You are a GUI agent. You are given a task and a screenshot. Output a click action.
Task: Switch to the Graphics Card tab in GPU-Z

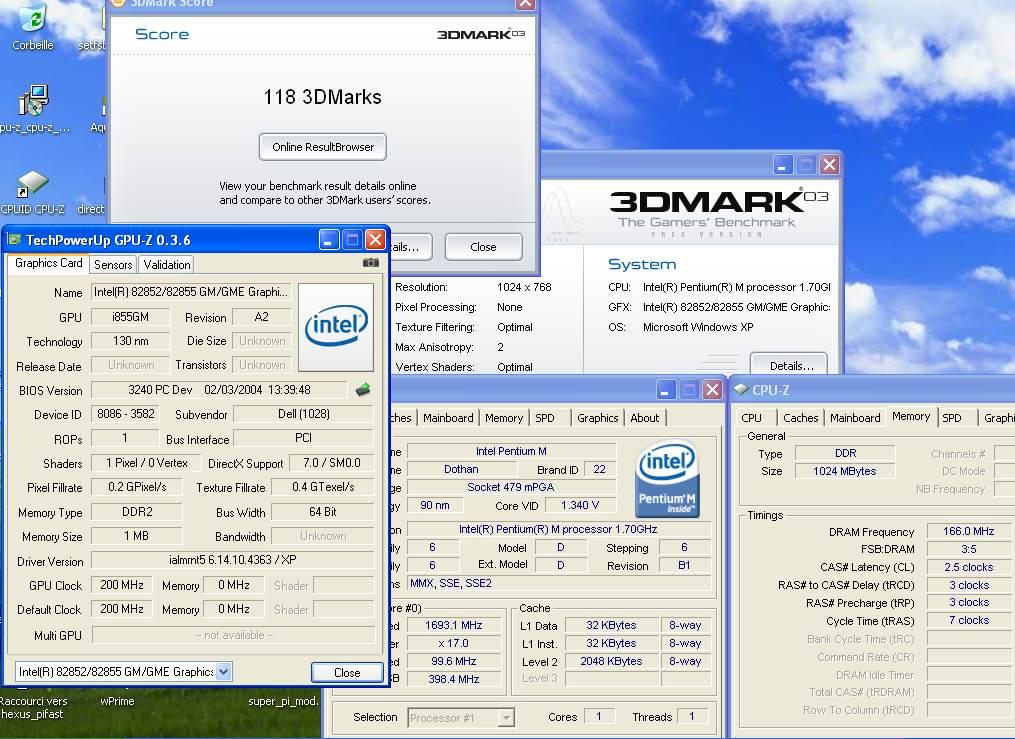click(x=49, y=263)
